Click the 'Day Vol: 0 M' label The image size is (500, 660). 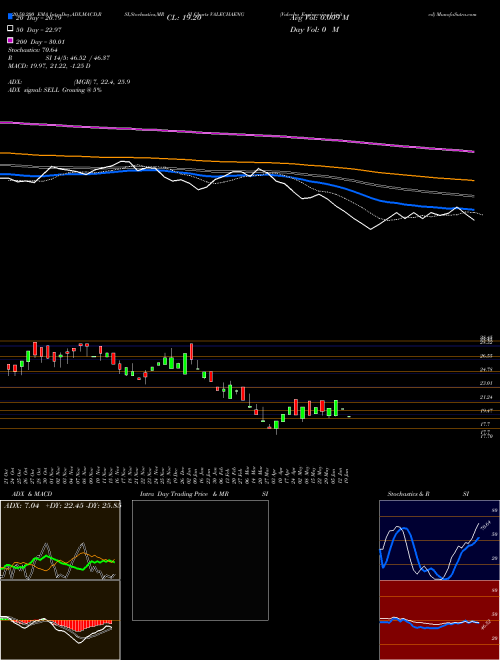click(314, 30)
